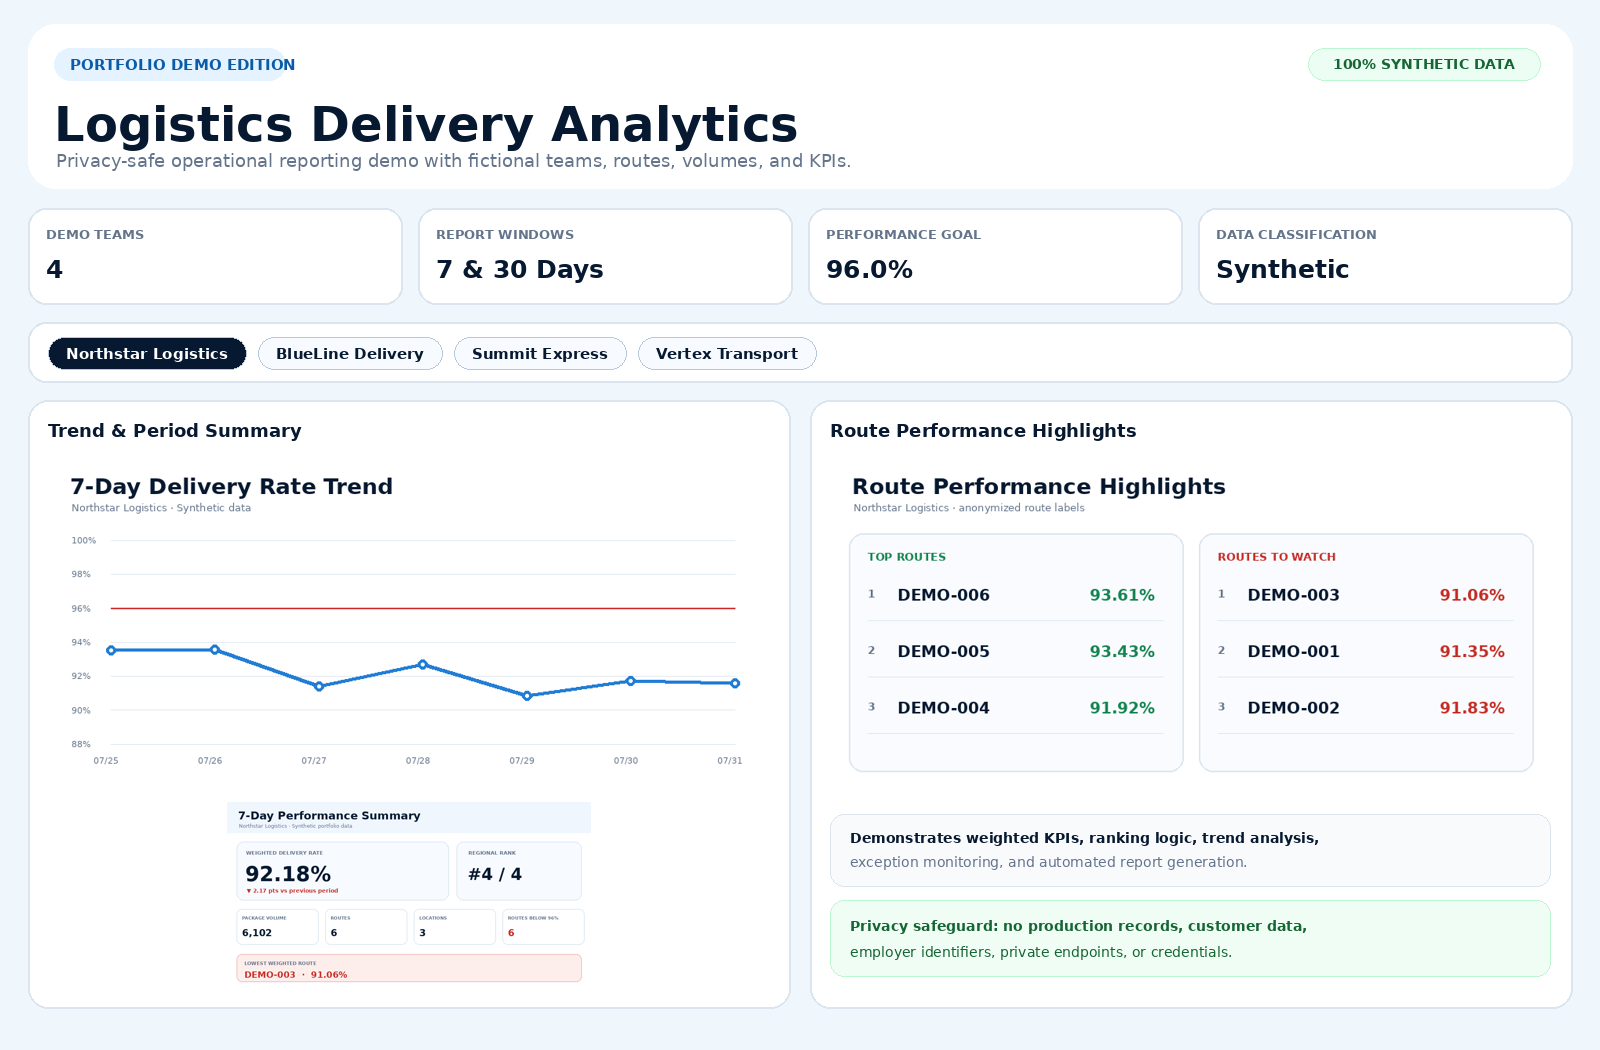Click the 07/27 data point on chart

tap(319, 686)
